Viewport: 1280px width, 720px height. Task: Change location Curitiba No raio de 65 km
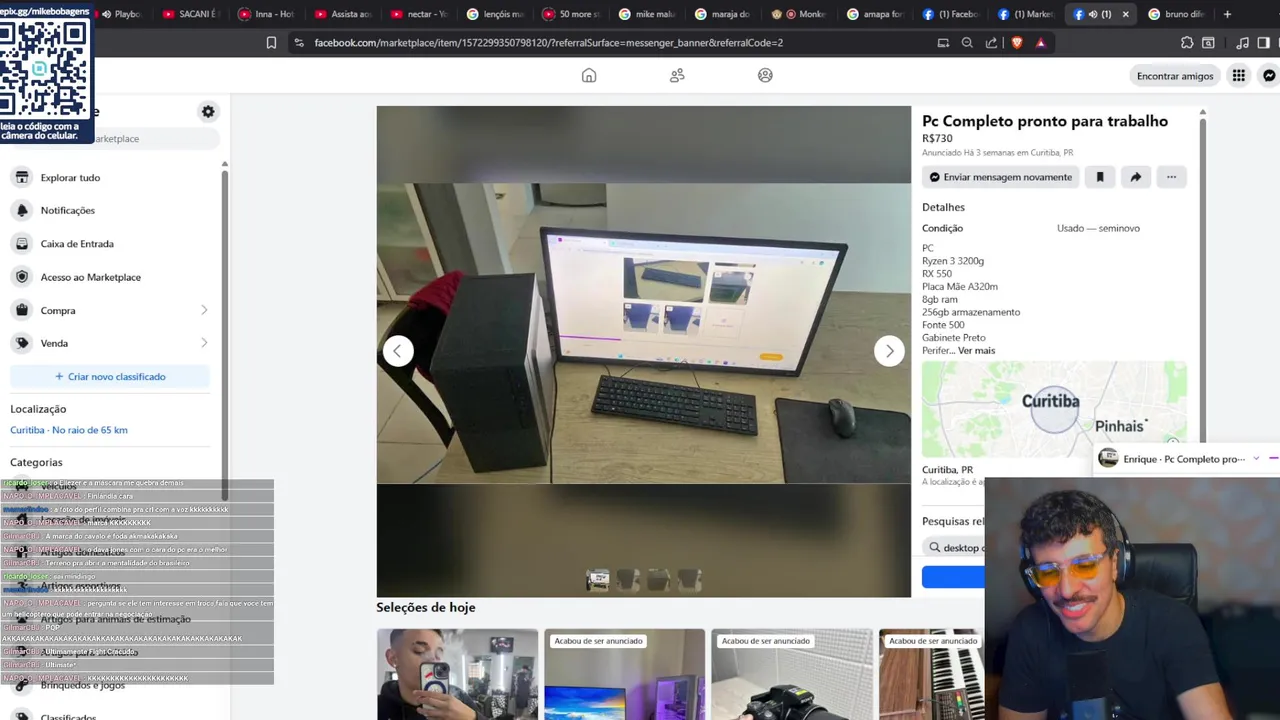coord(69,430)
